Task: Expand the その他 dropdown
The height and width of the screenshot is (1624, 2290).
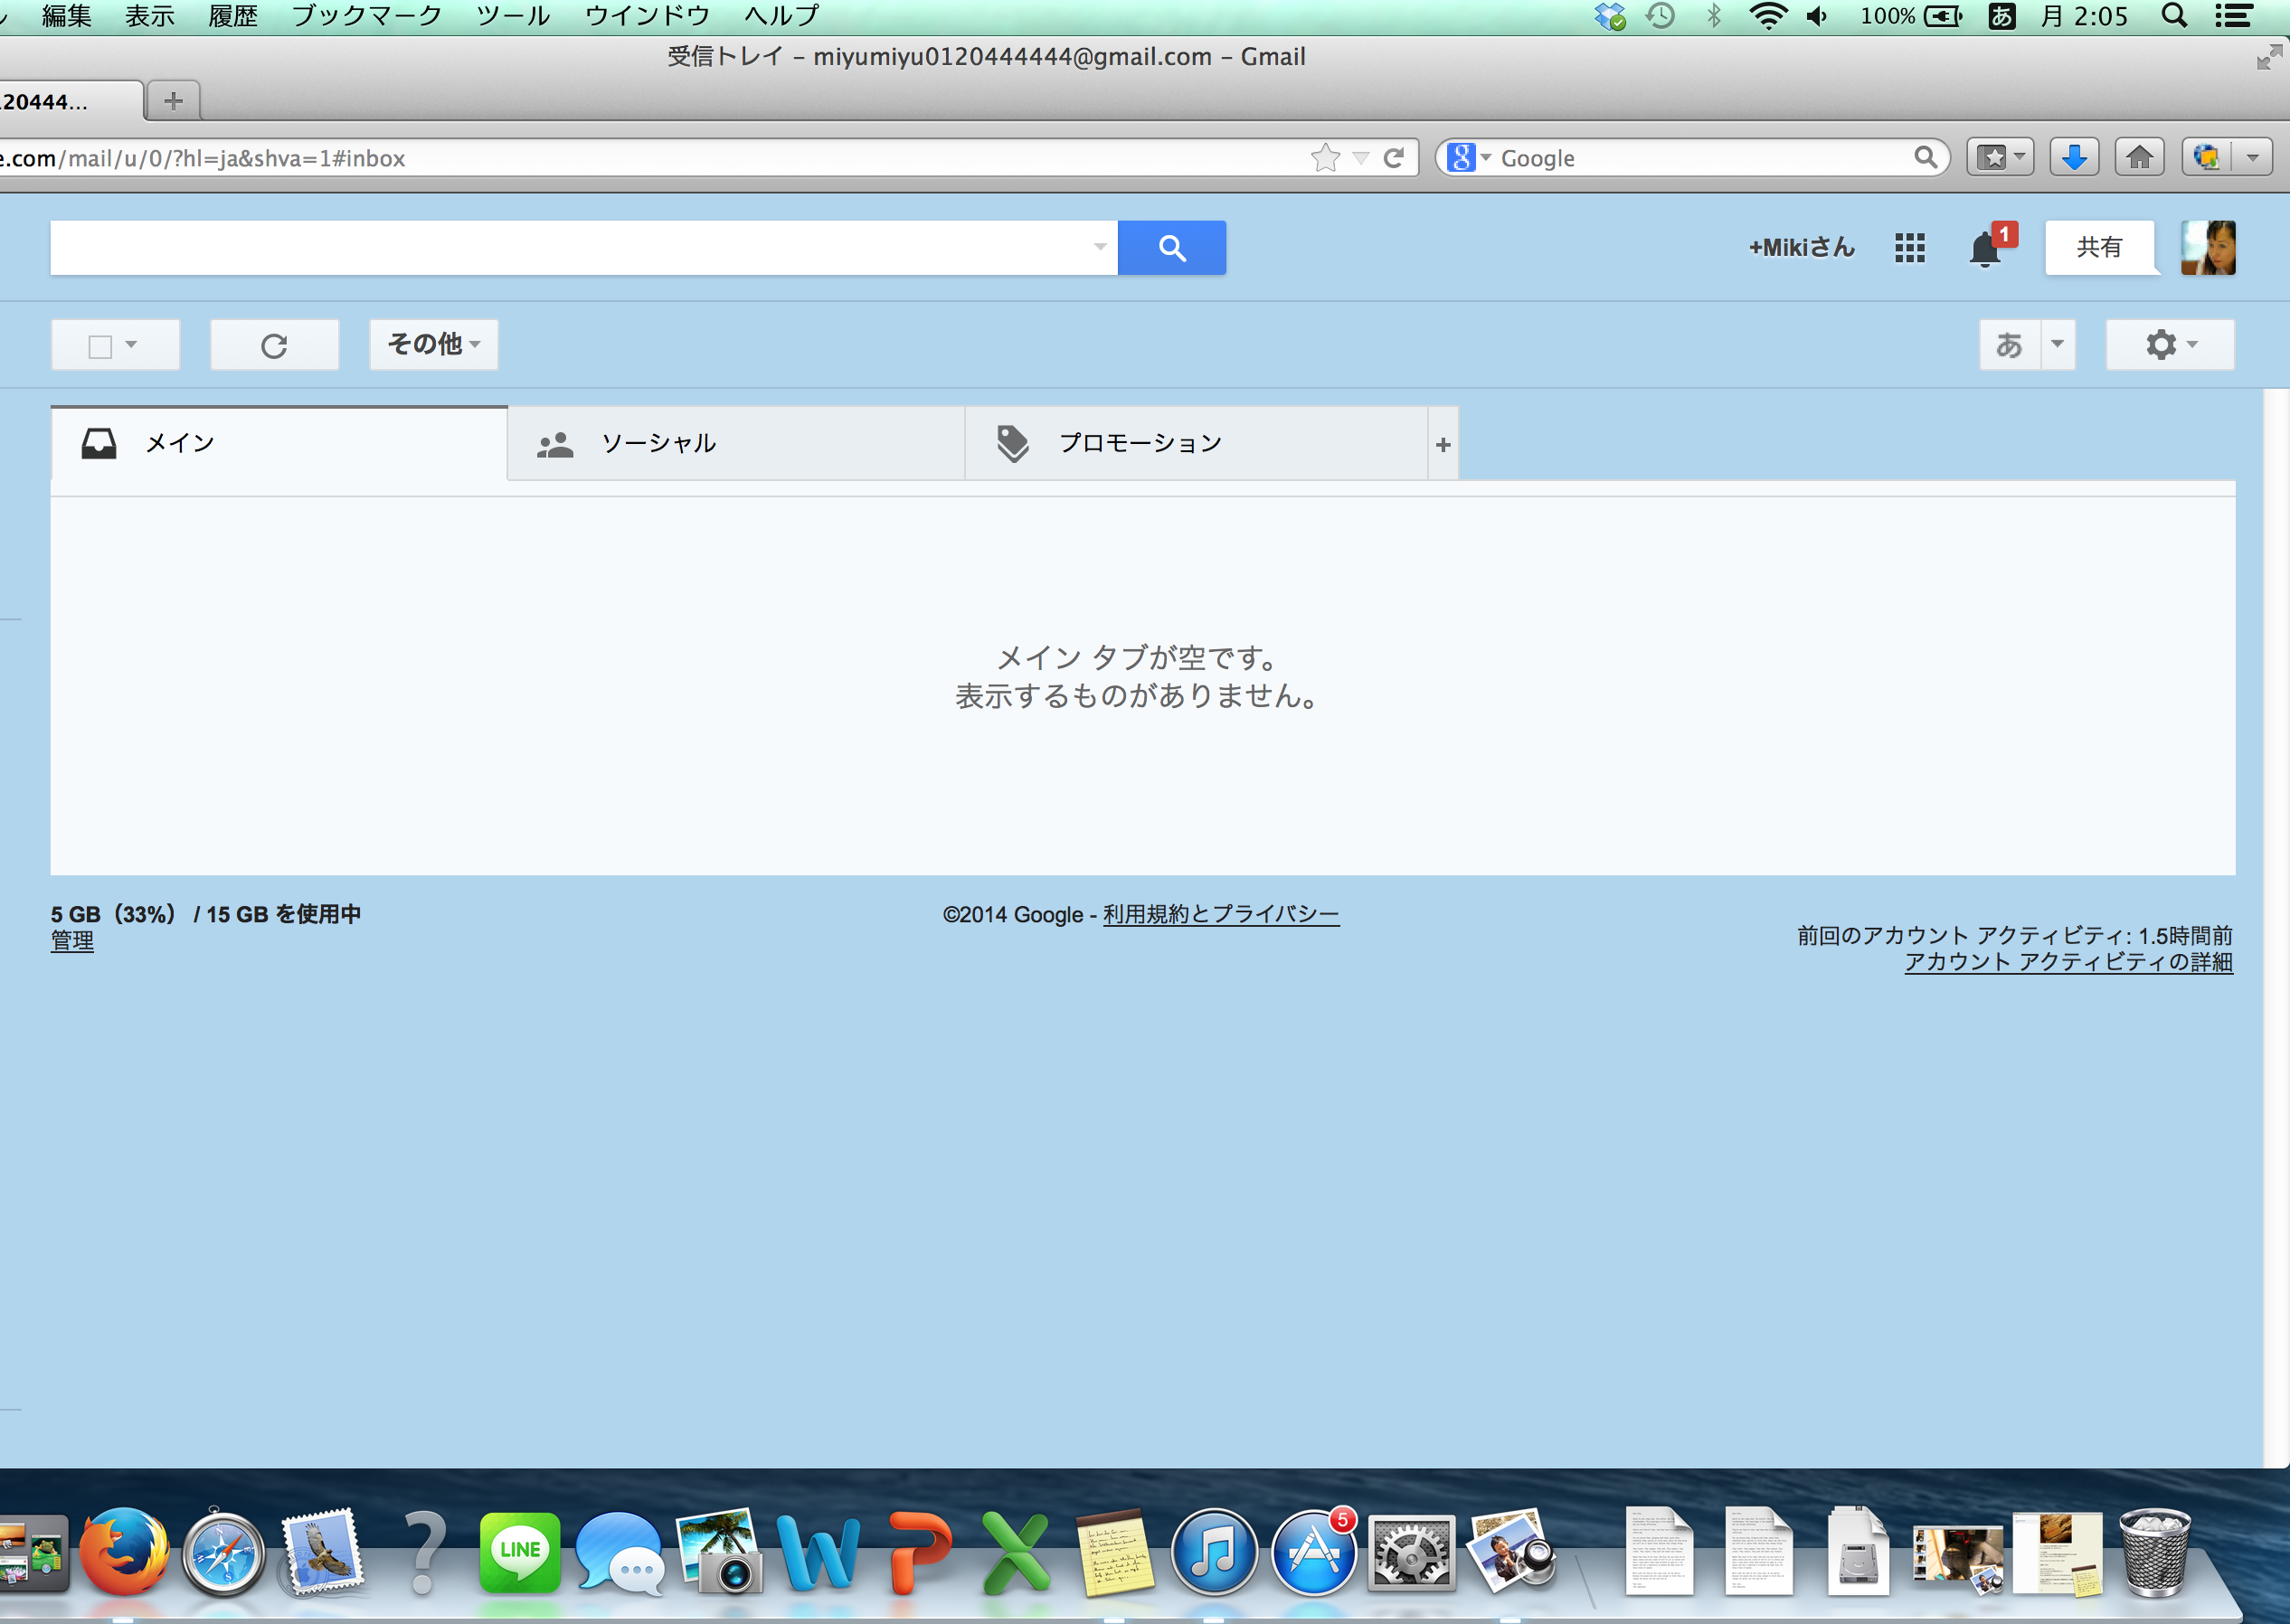Action: 434,345
